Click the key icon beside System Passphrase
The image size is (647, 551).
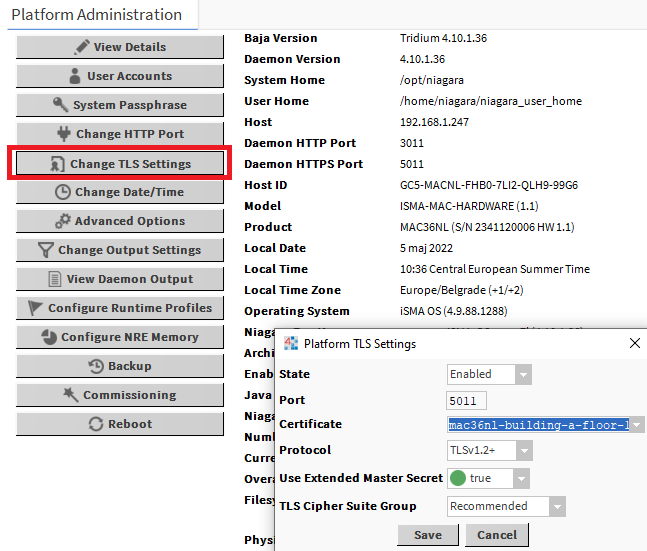[61, 105]
